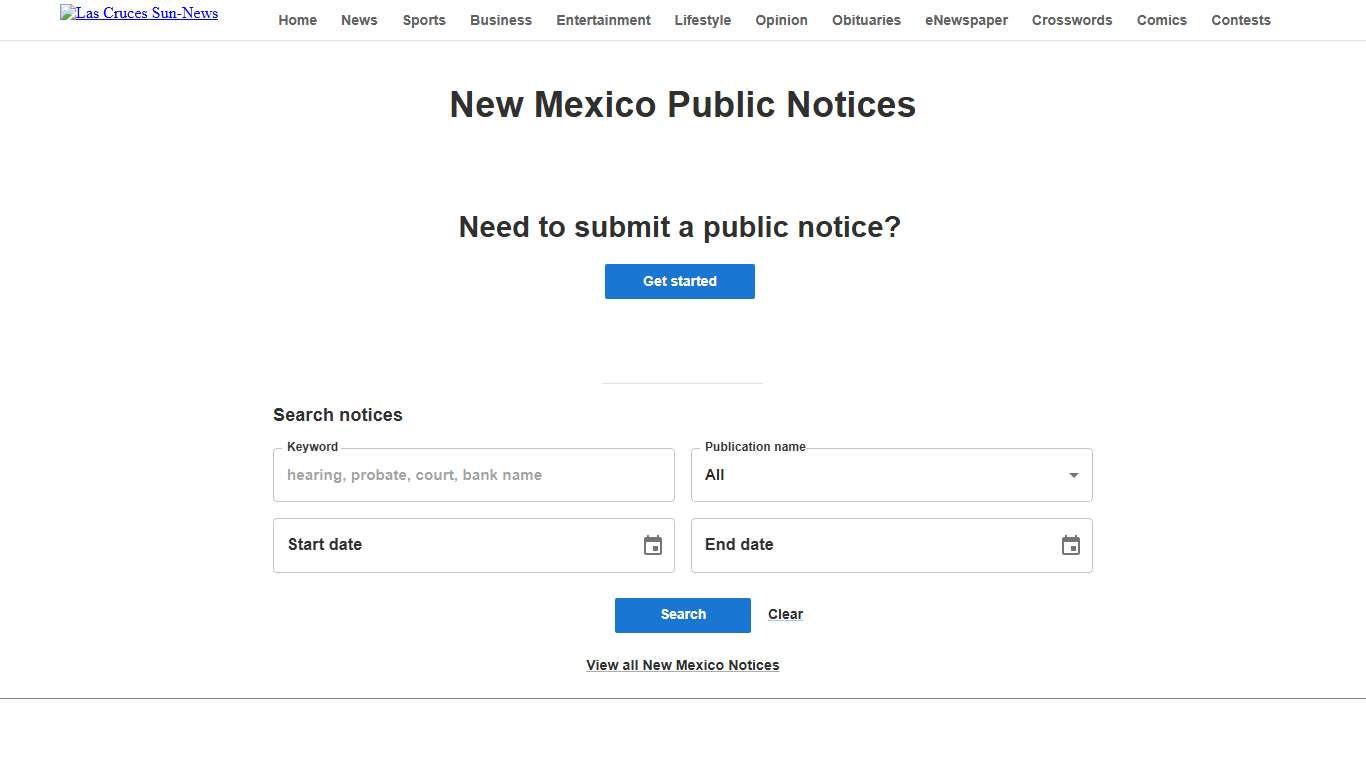Viewport: 1366px width, 768px height.
Task: Click inside the Keyword search field
Action: click(473, 475)
